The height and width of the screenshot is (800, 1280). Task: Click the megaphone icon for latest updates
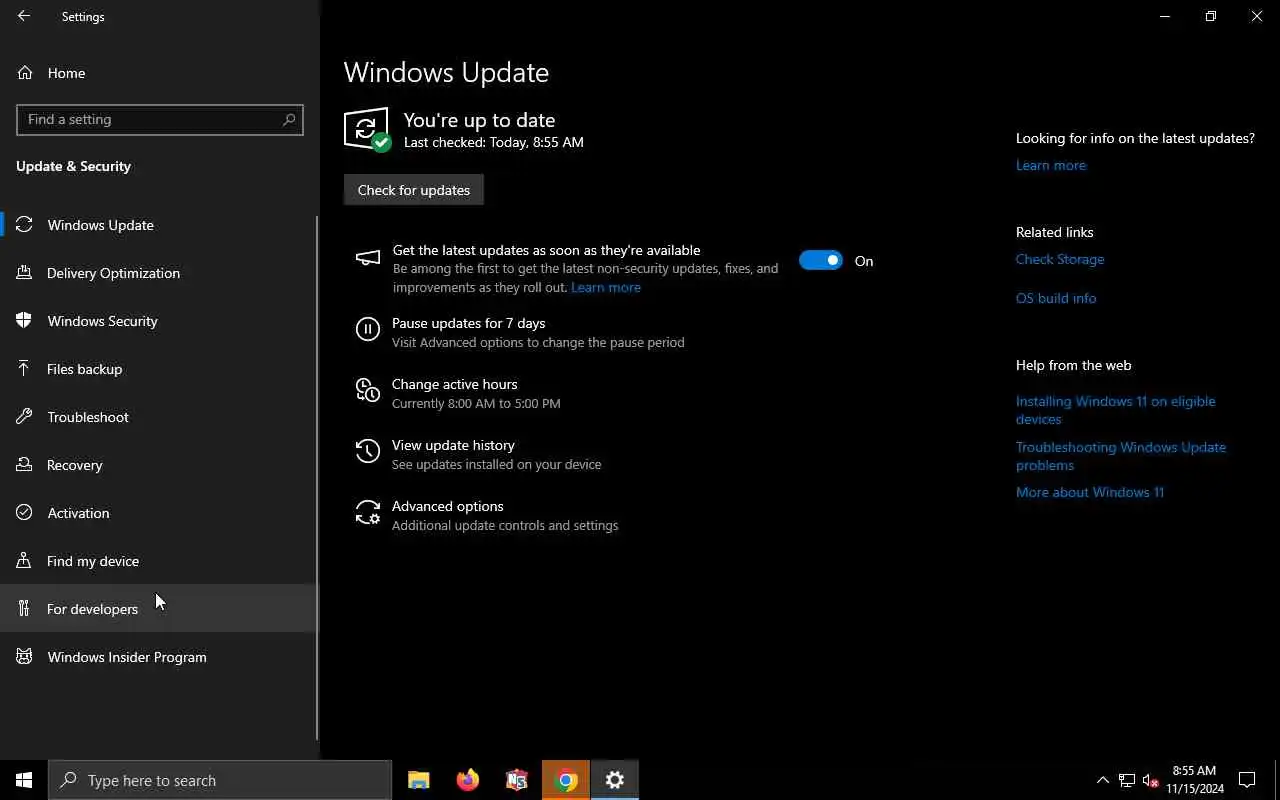point(368,259)
